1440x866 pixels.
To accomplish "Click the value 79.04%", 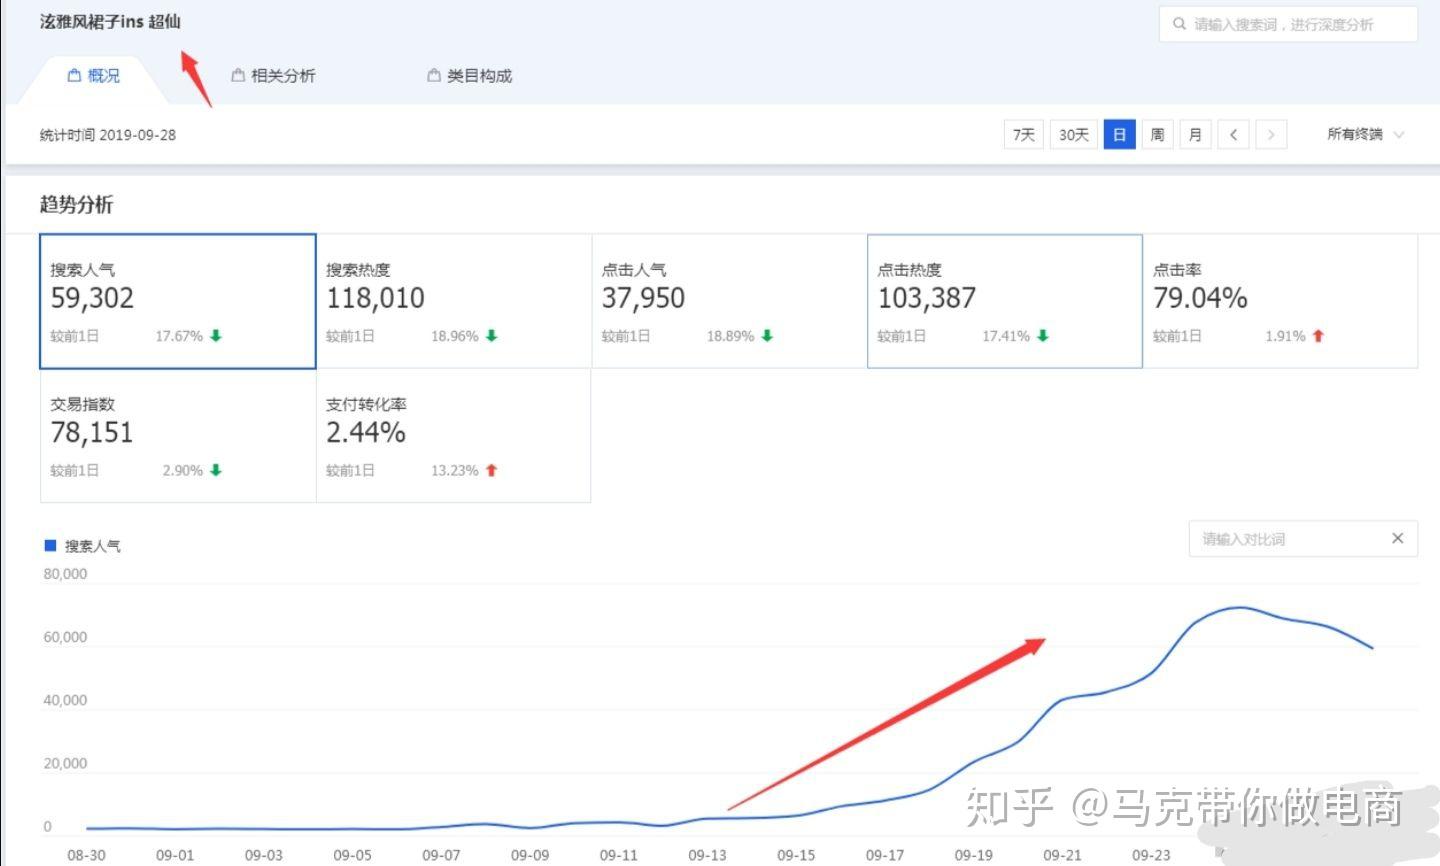I will 1200,298.
